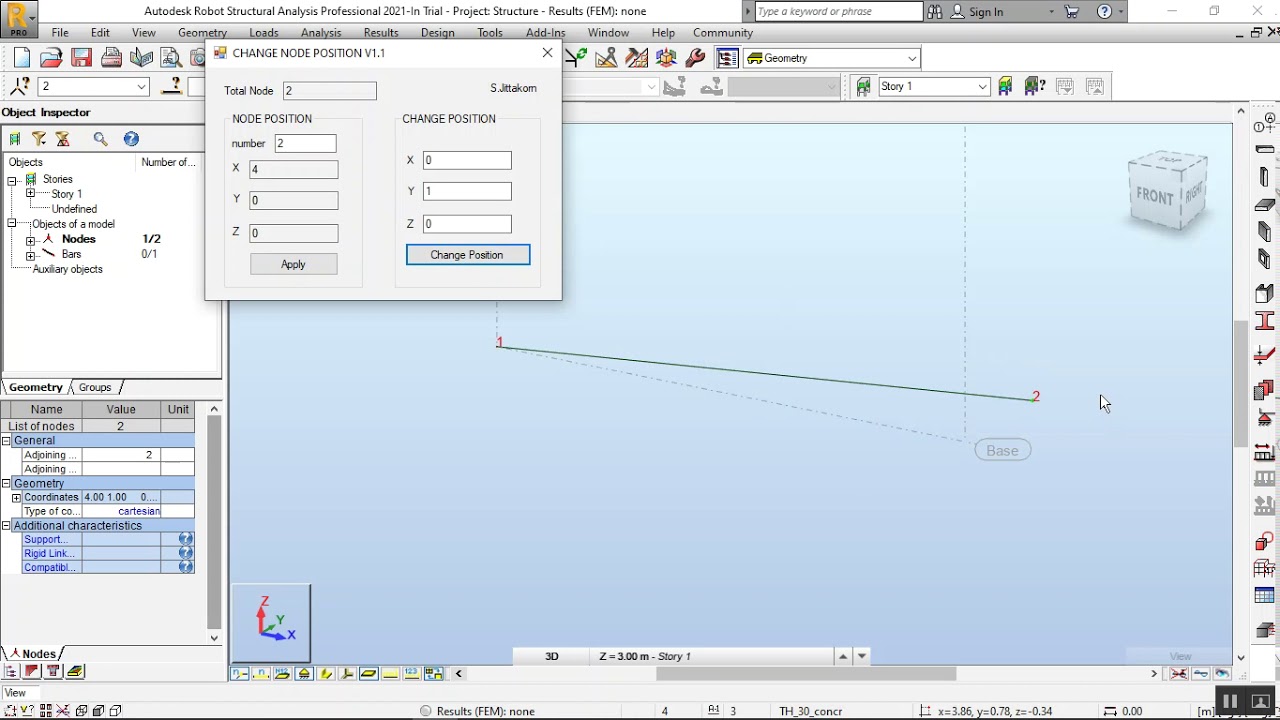Click the Change Position X input field
The width and height of the screenshot is (1280, 720).
(x=467, y=160)
